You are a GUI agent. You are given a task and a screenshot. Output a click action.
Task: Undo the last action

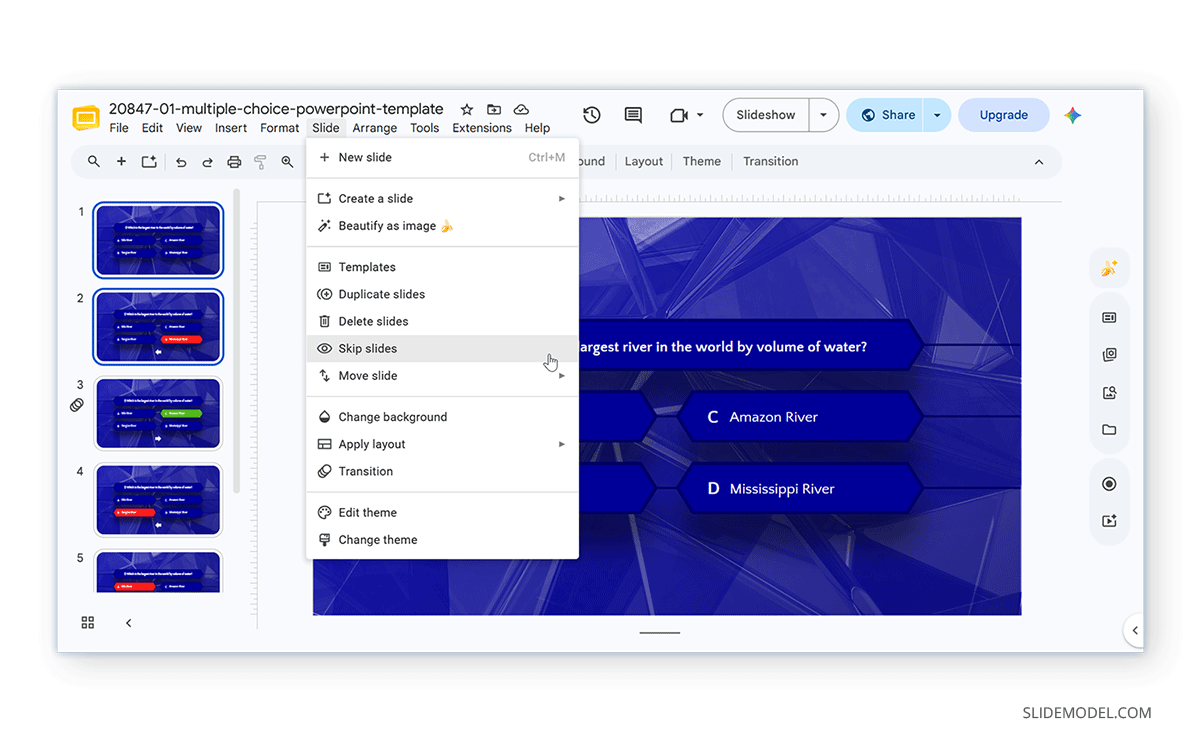(181, 162)
